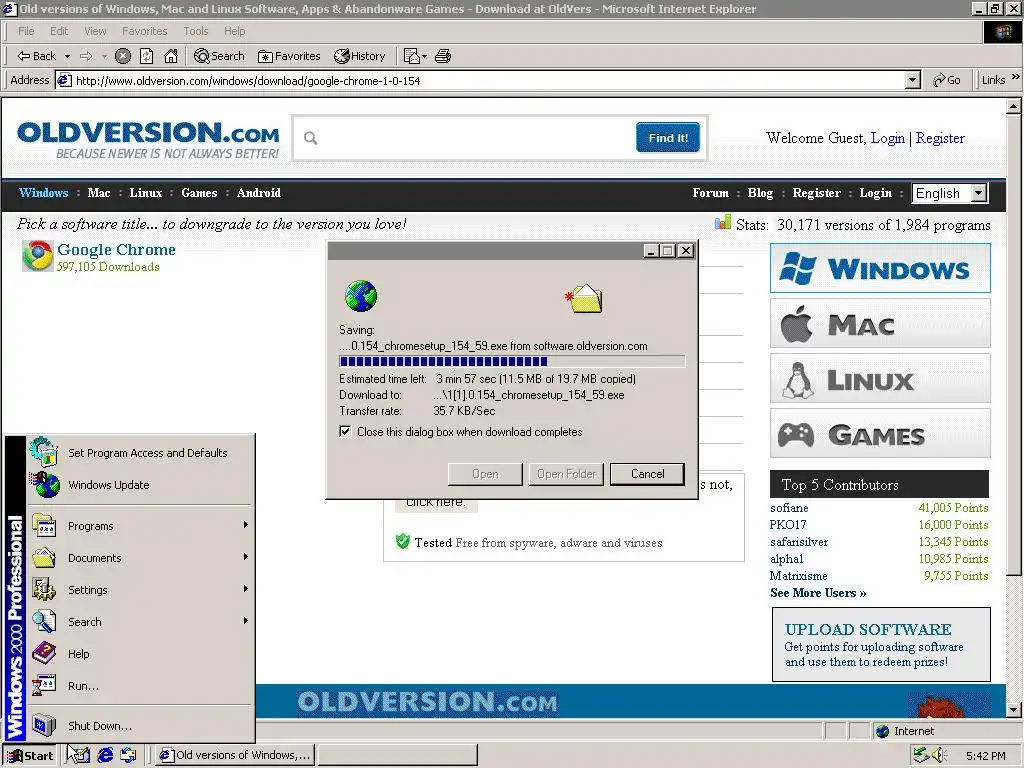Screen dimensions: 1024x768
Task: Open the Search pane in IE toolbar
Action: click(x=219, y=56)
